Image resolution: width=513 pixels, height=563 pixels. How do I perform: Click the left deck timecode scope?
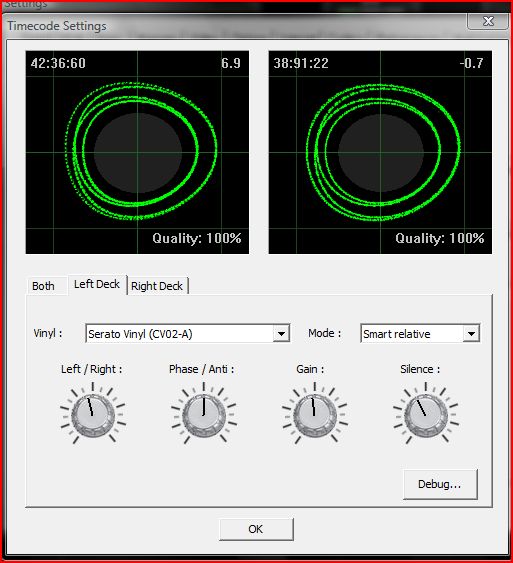[137, 152]
